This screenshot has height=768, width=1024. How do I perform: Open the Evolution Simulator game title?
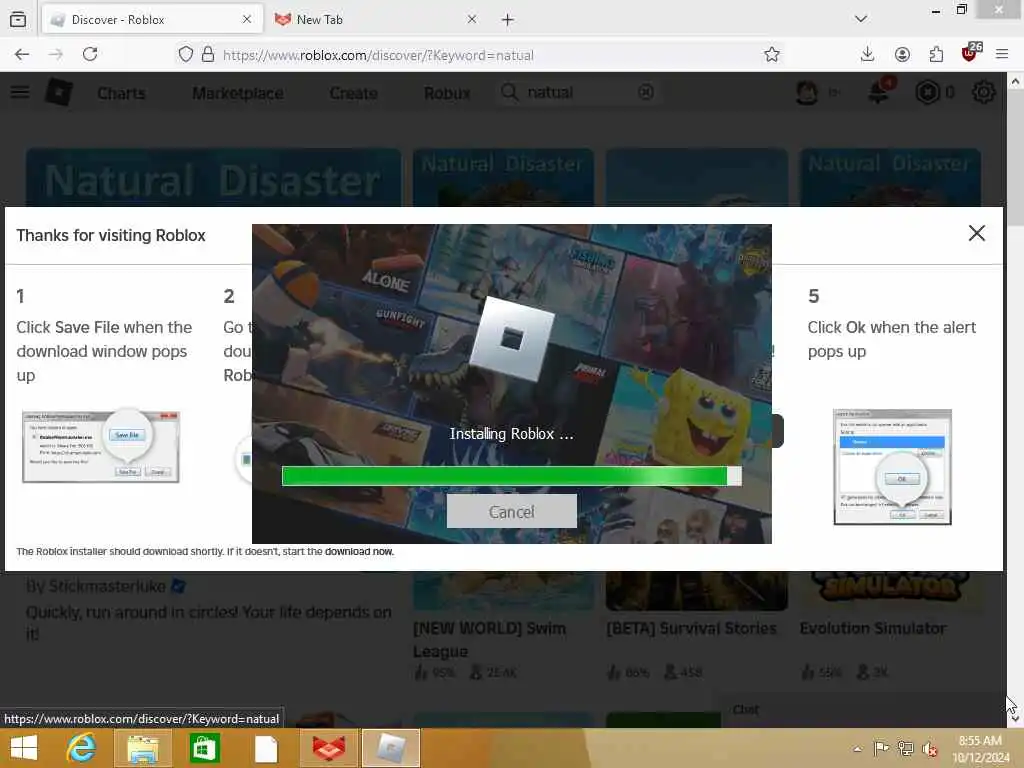pos(872,628)
